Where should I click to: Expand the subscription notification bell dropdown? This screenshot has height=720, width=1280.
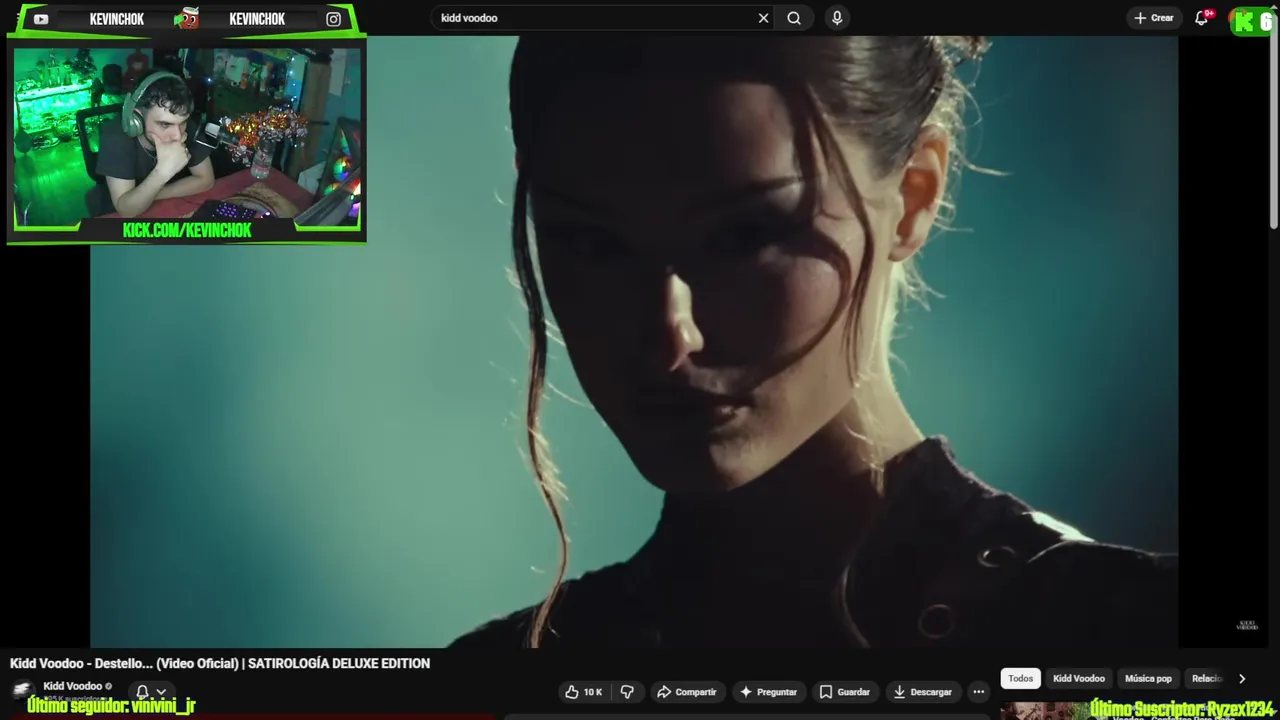[150, 691]
